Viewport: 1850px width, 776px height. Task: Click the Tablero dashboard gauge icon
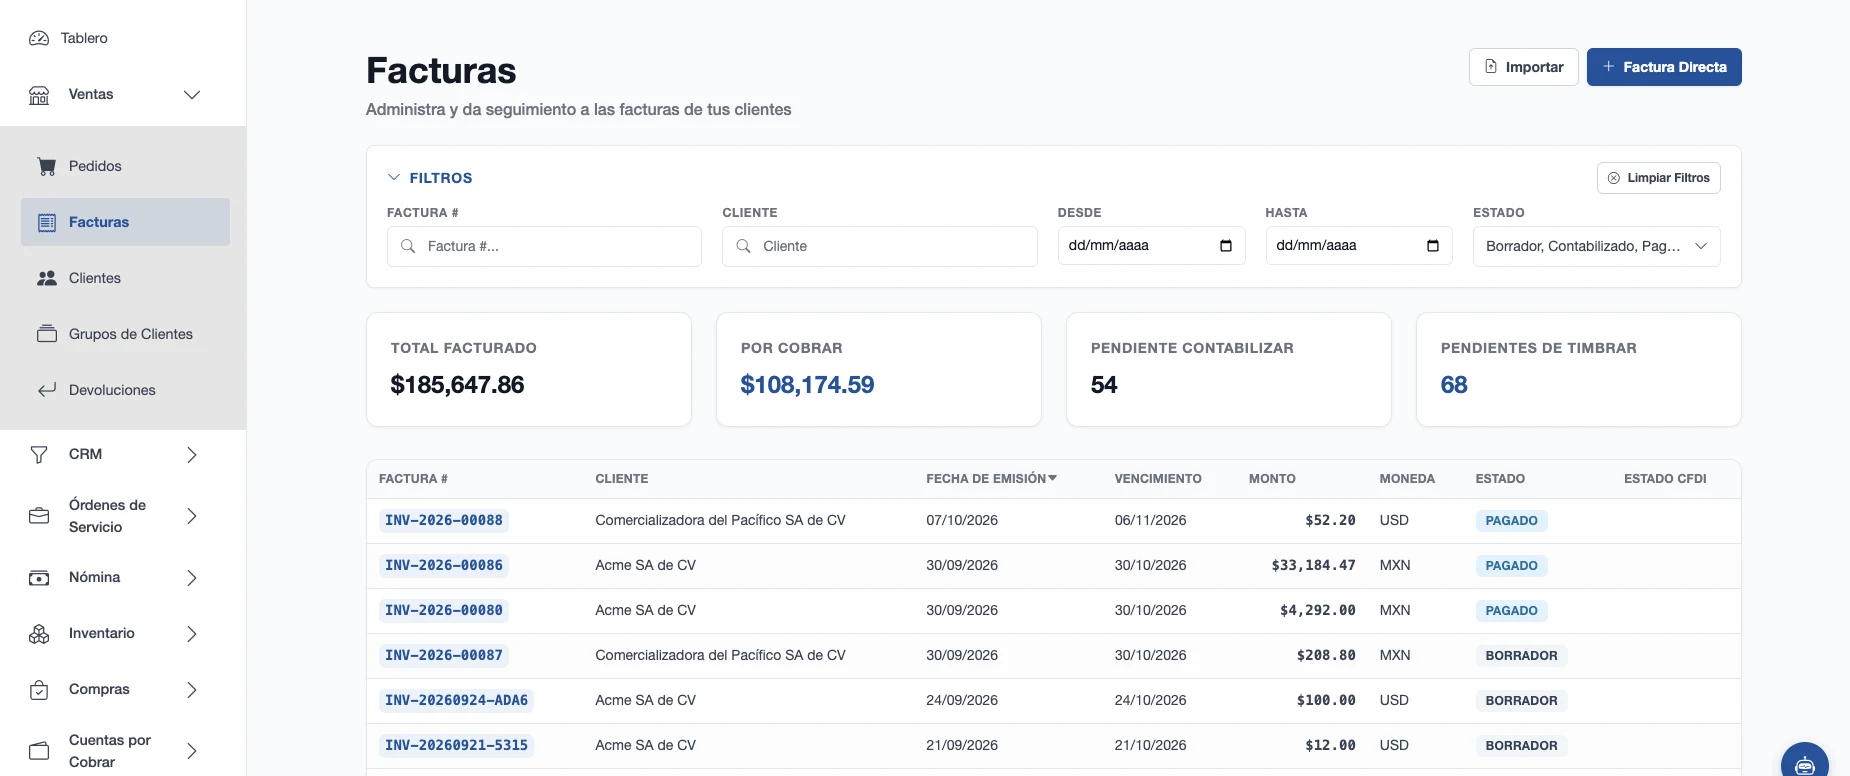coord(39,38)
